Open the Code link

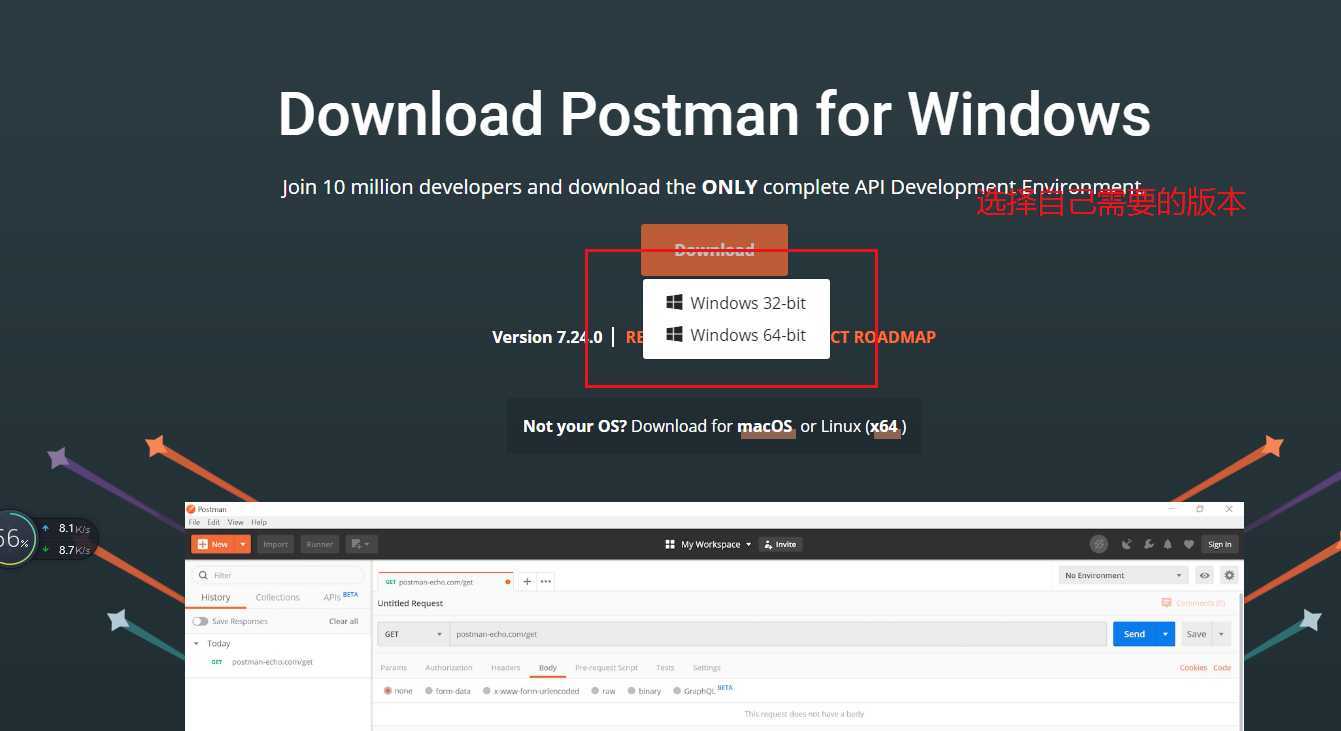[1222, 667]
